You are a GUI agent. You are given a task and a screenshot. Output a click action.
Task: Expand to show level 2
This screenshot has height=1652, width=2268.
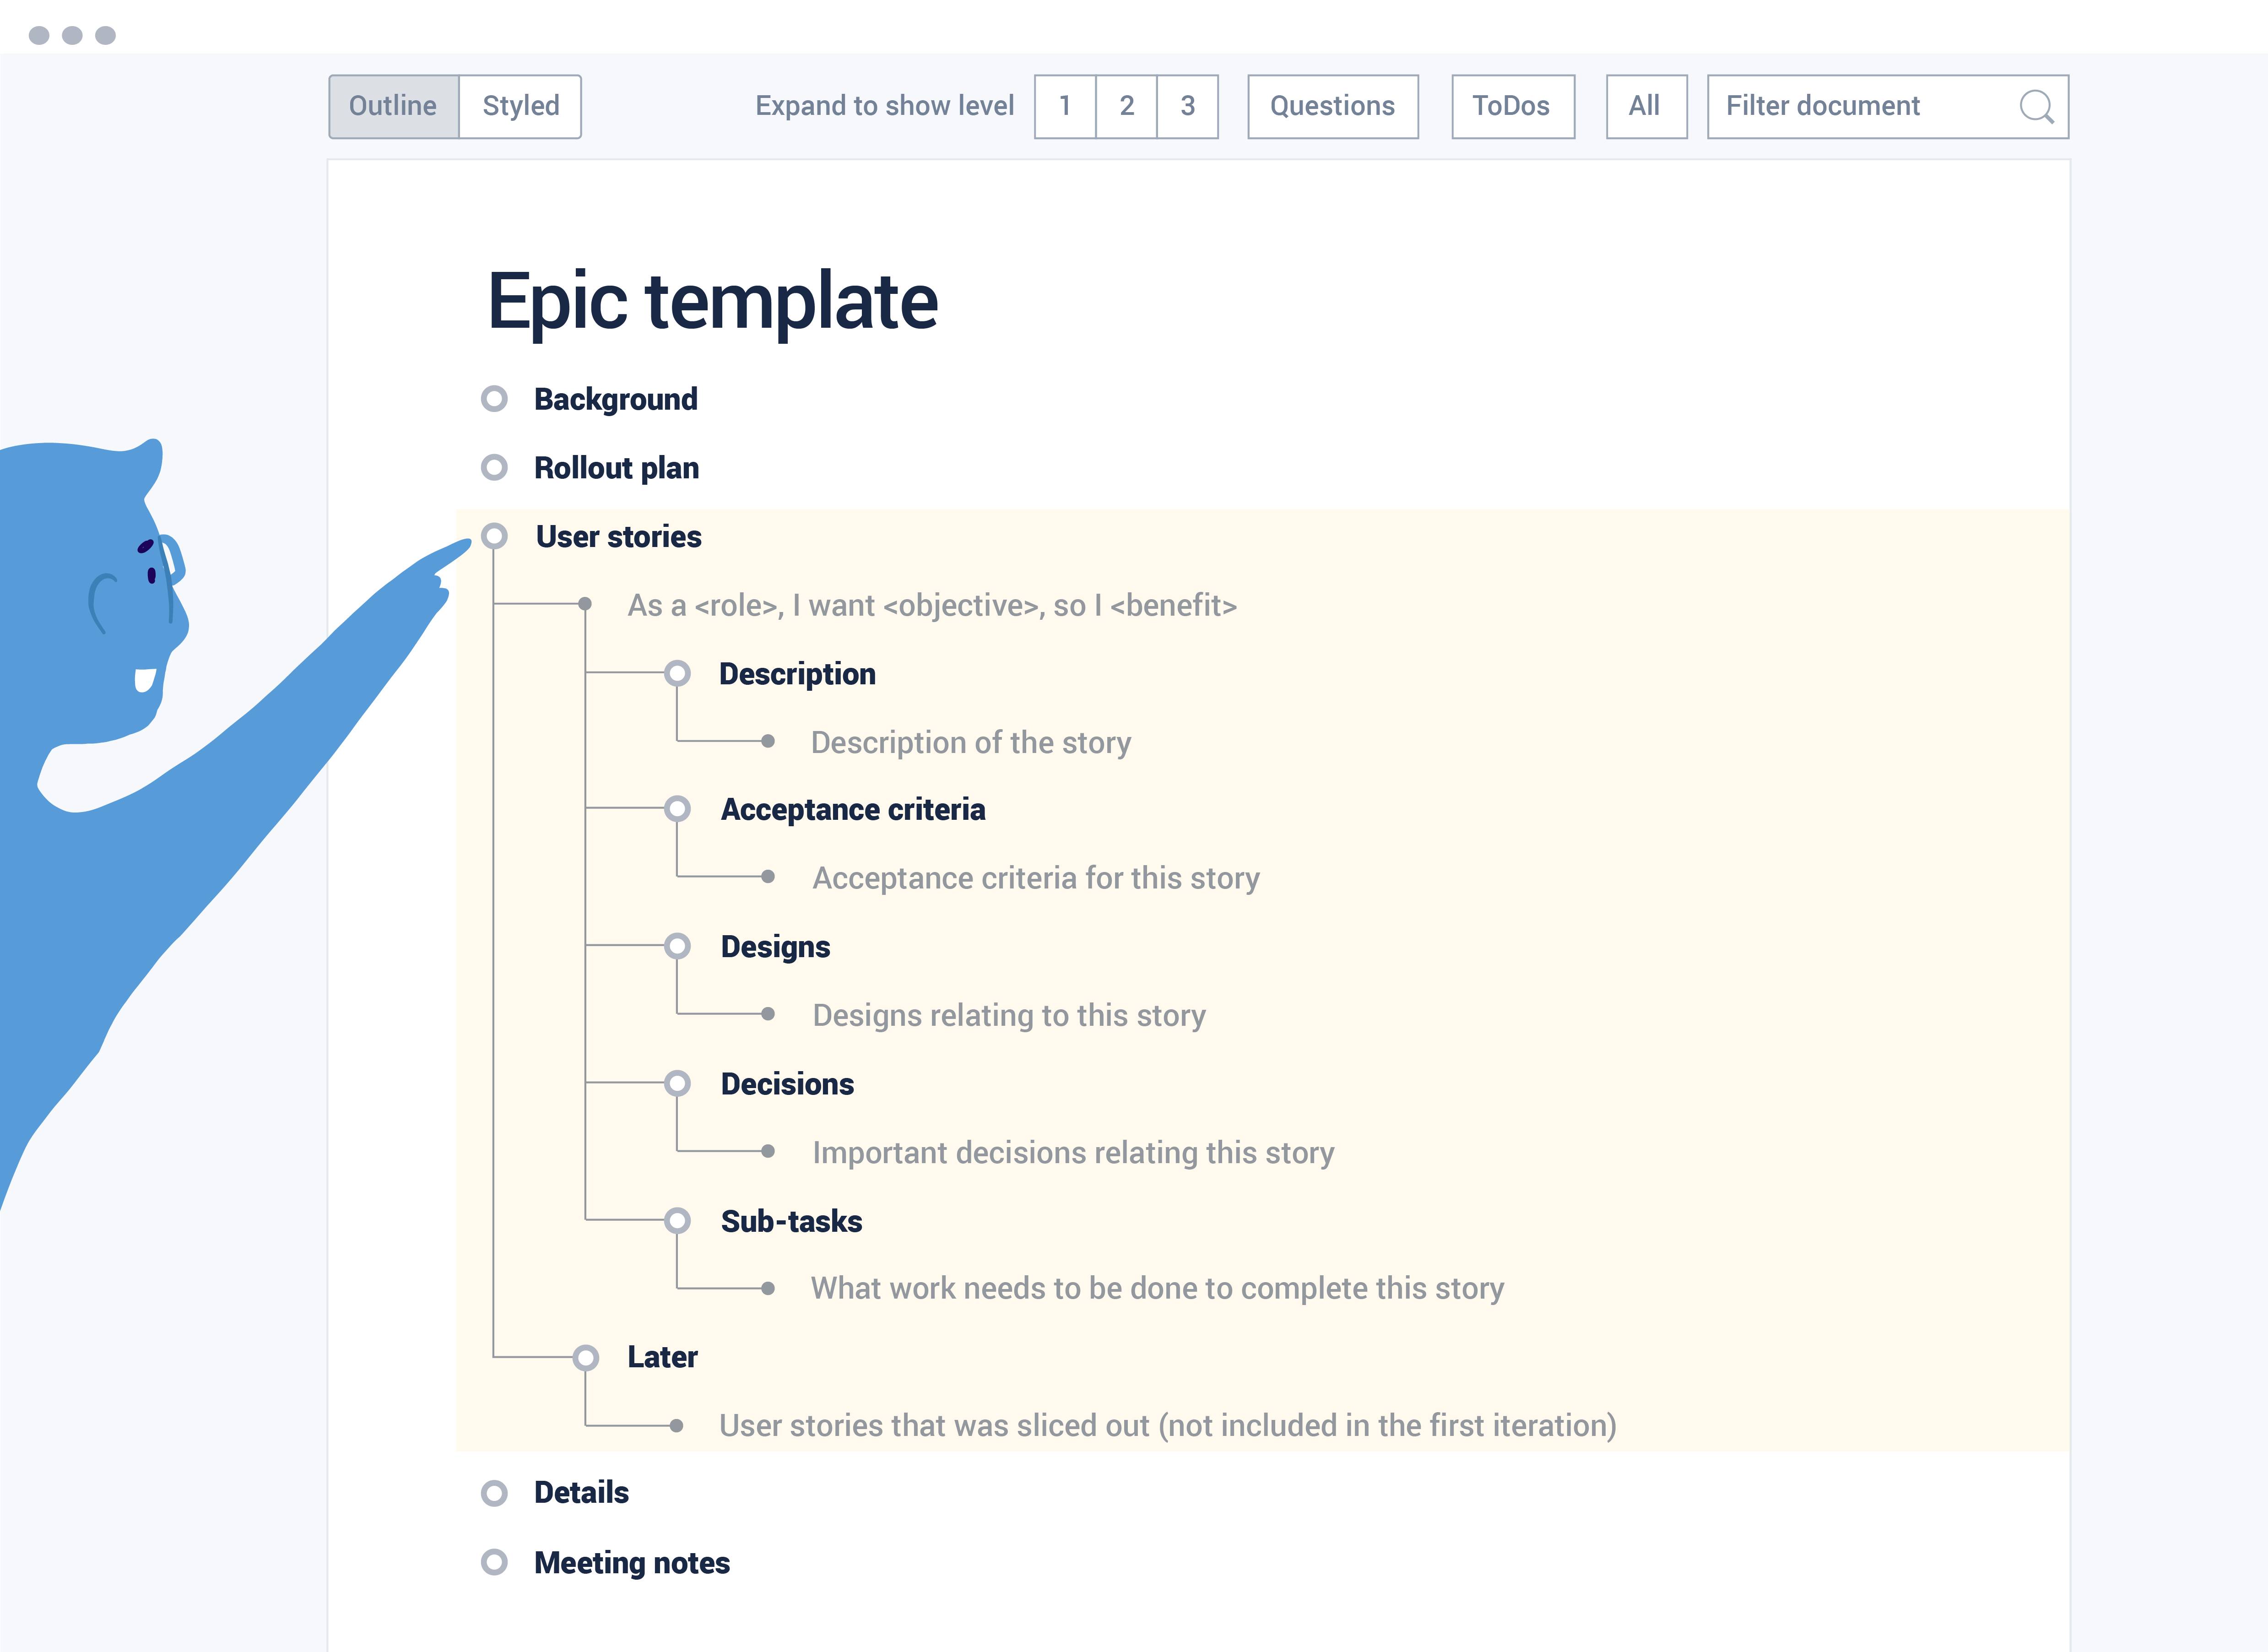tap(1125, 106)
